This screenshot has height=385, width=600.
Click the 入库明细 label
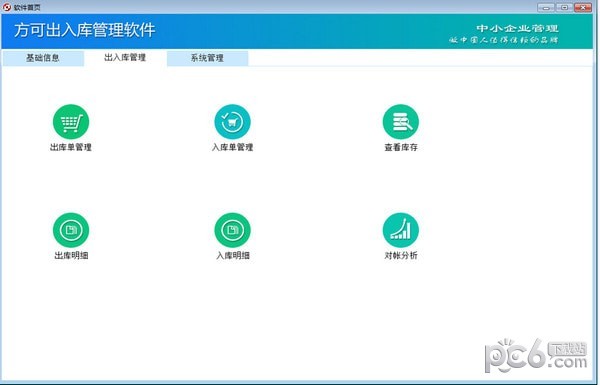tap(233, 255)
